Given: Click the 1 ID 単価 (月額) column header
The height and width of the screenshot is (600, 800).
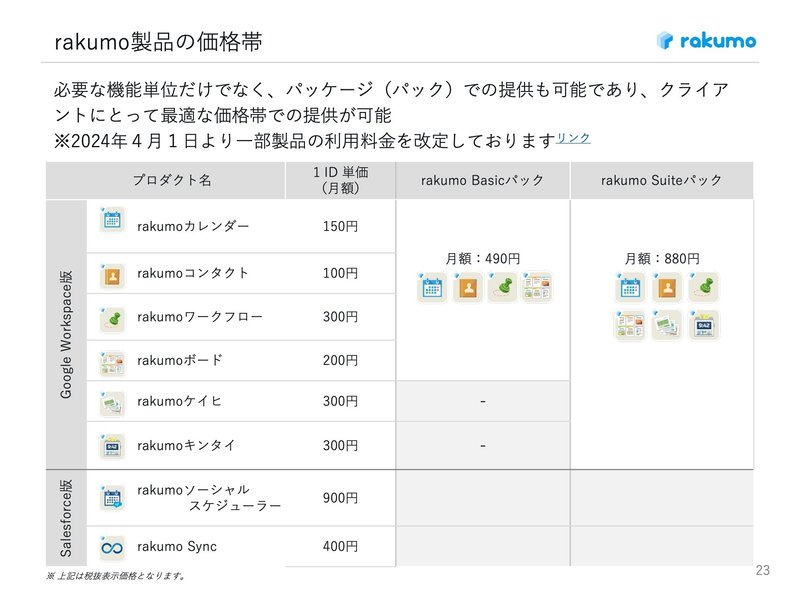Looking at the screenshot, I should click(340, 180).
